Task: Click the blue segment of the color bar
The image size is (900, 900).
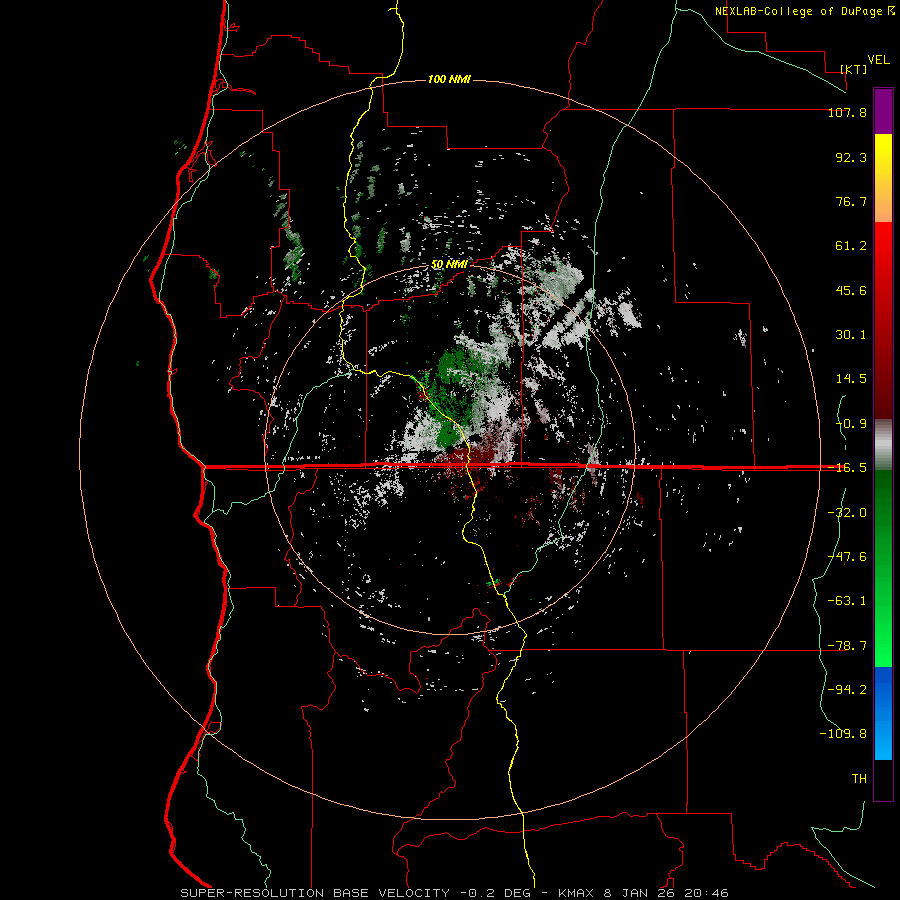Action: [883, 713]
